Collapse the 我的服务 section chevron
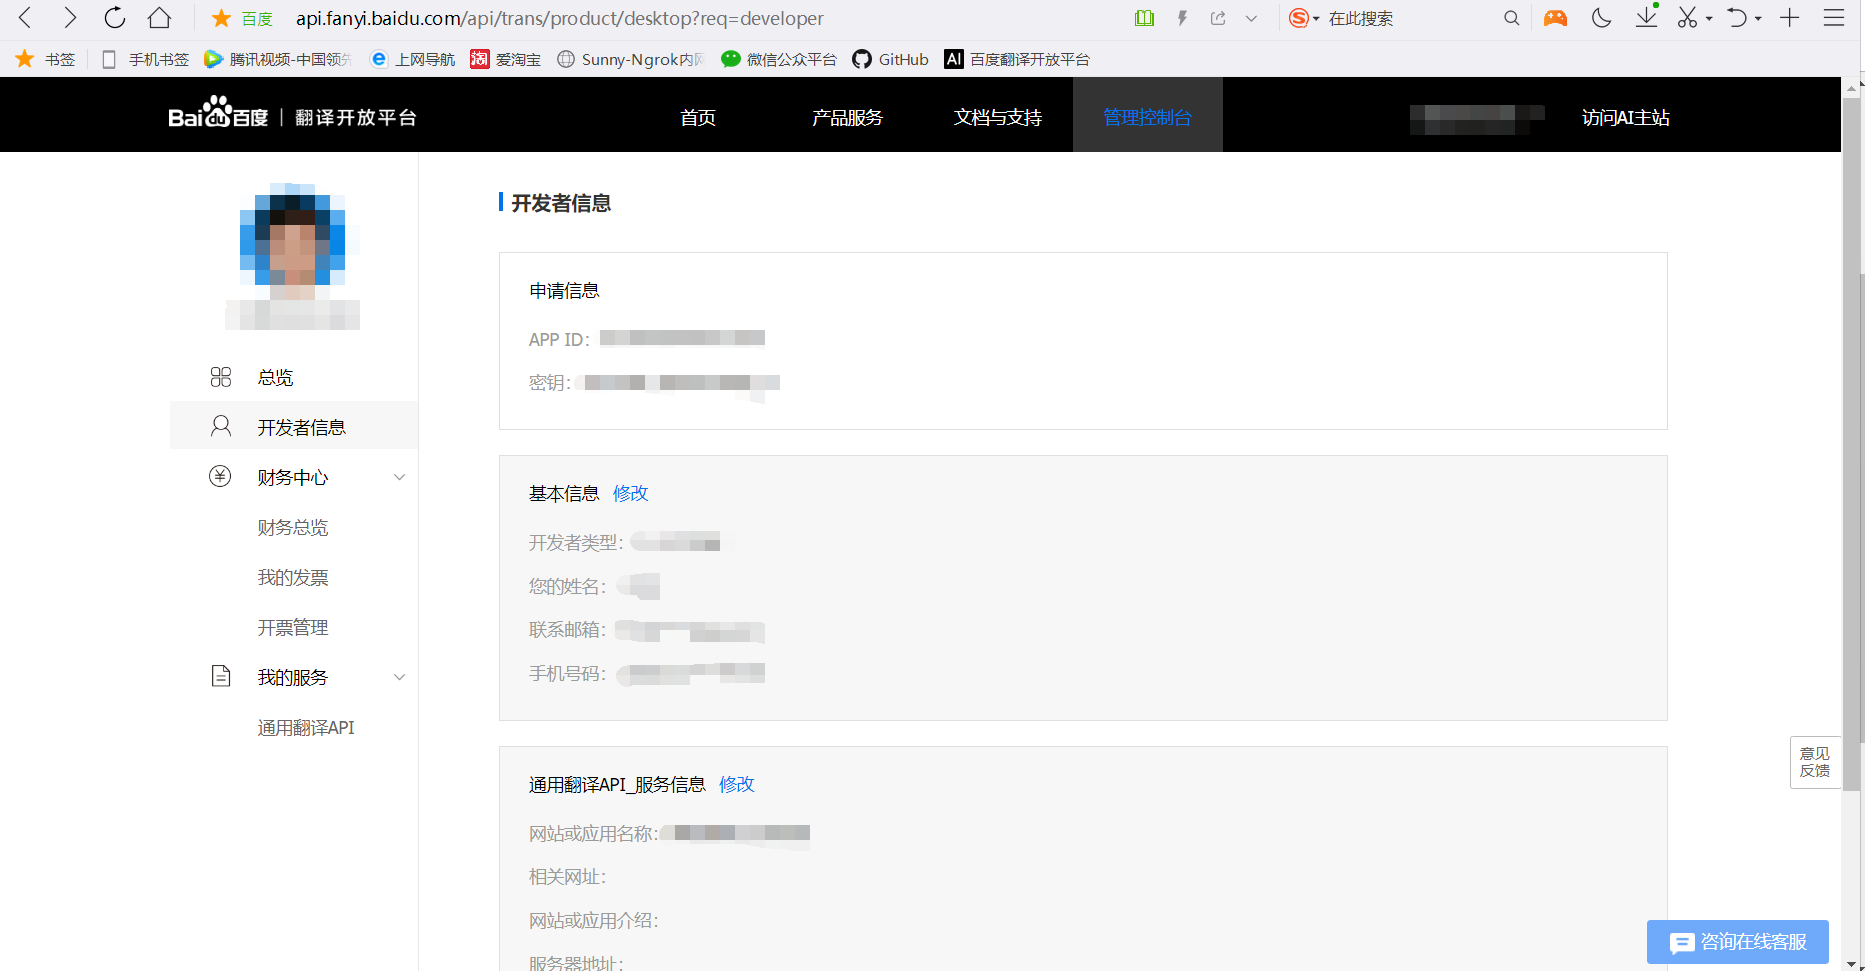1865x971 pixels. (399, 676)
